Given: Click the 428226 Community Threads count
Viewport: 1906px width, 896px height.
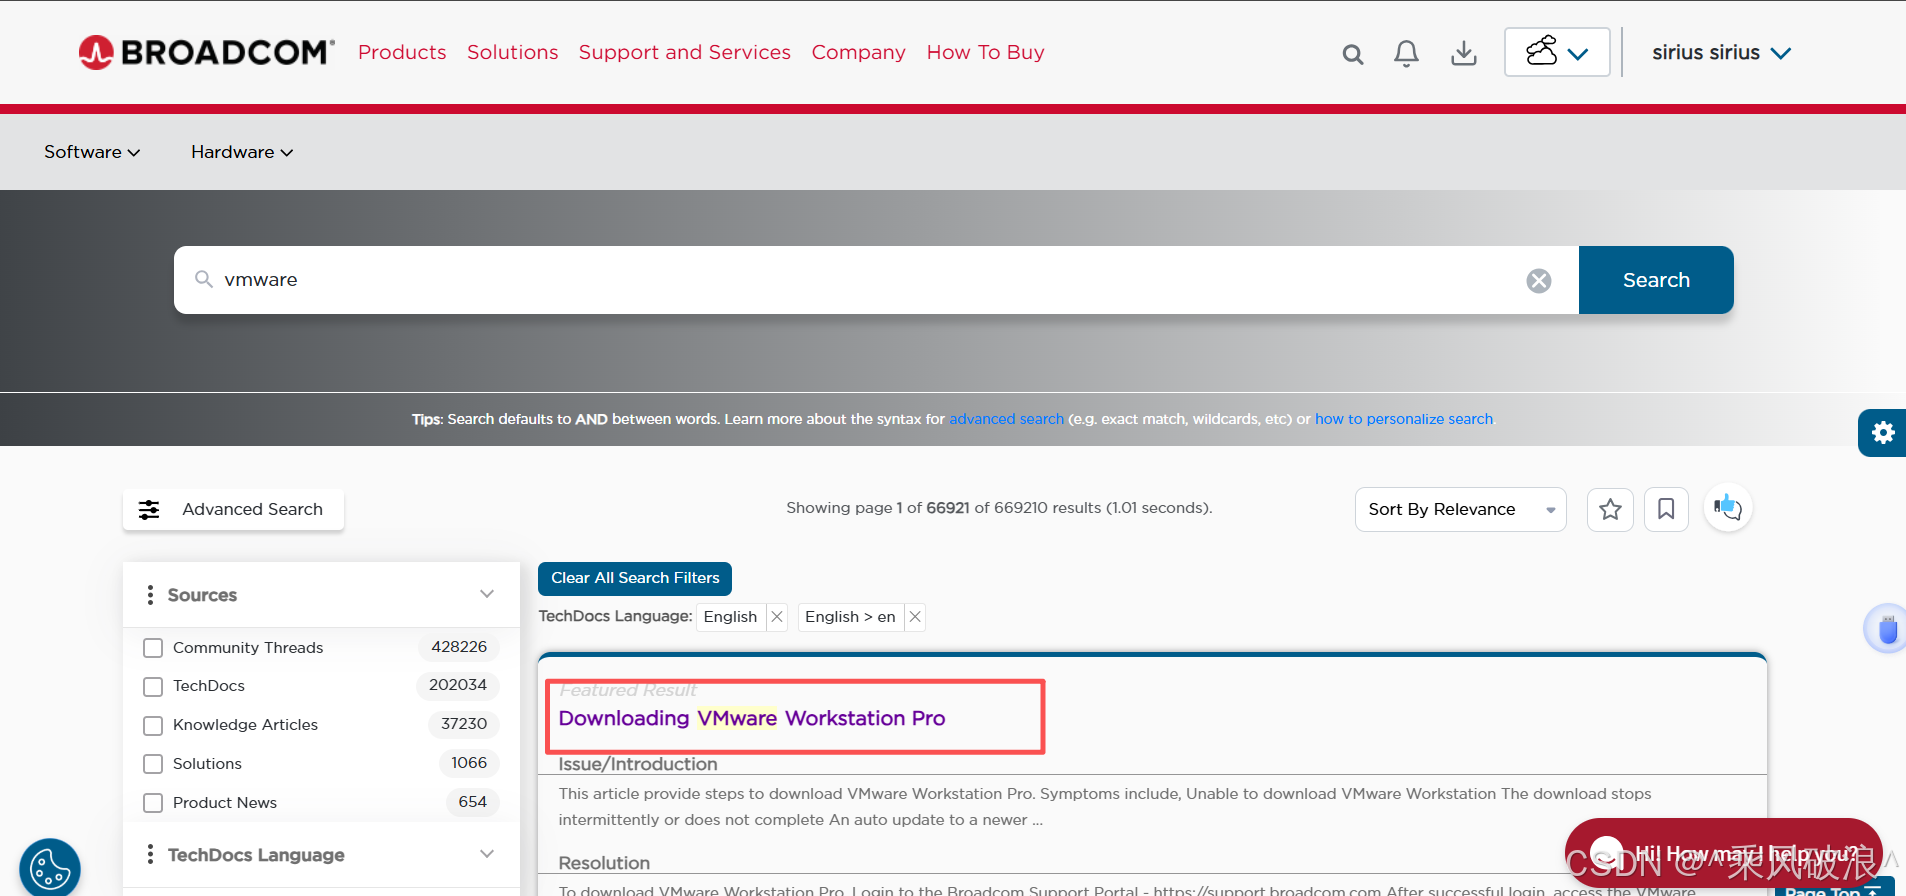Looking at the screenshot, I should (x=459, y=647).
